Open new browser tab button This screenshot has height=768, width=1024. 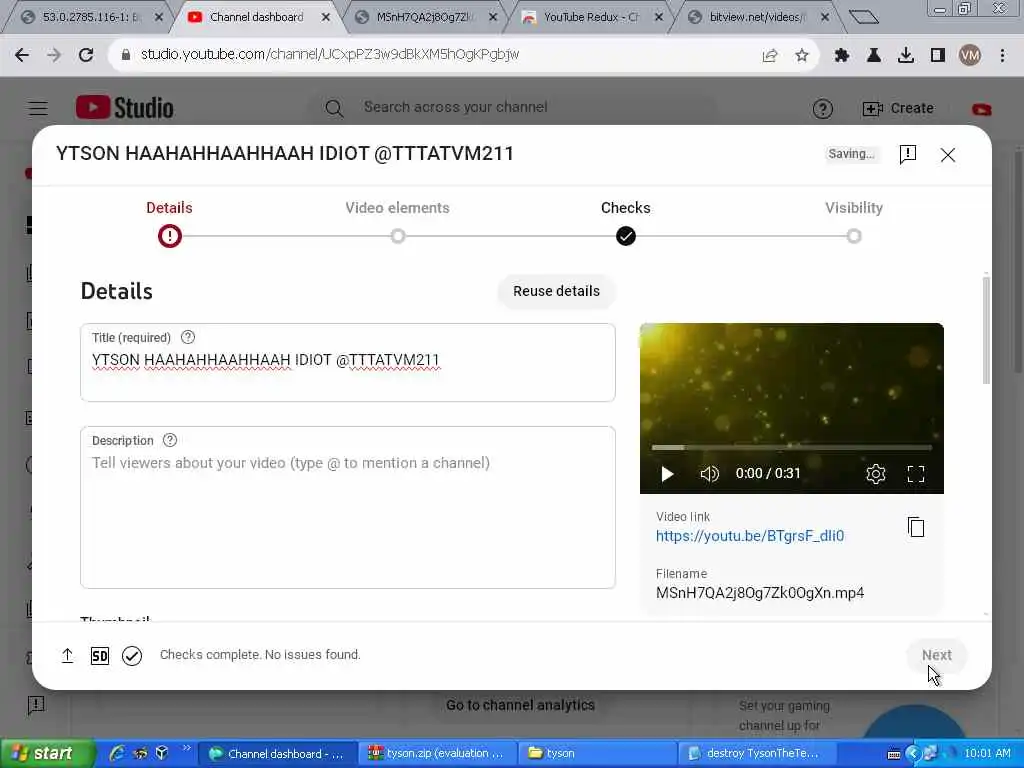tap(863, 18)
